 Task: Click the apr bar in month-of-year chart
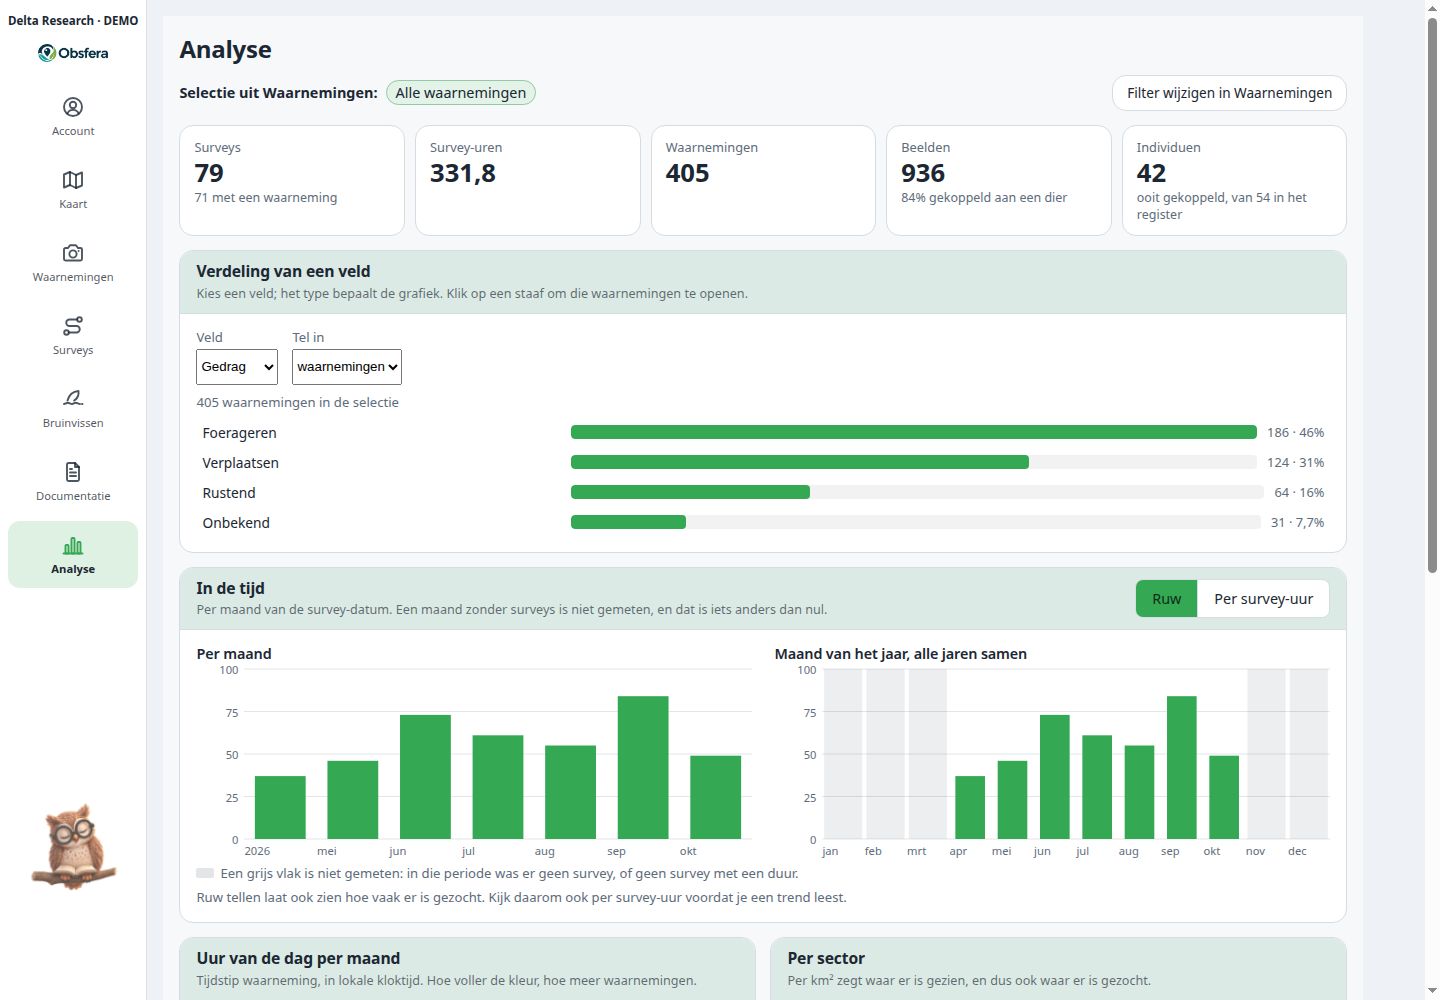[x=970, y=807]
